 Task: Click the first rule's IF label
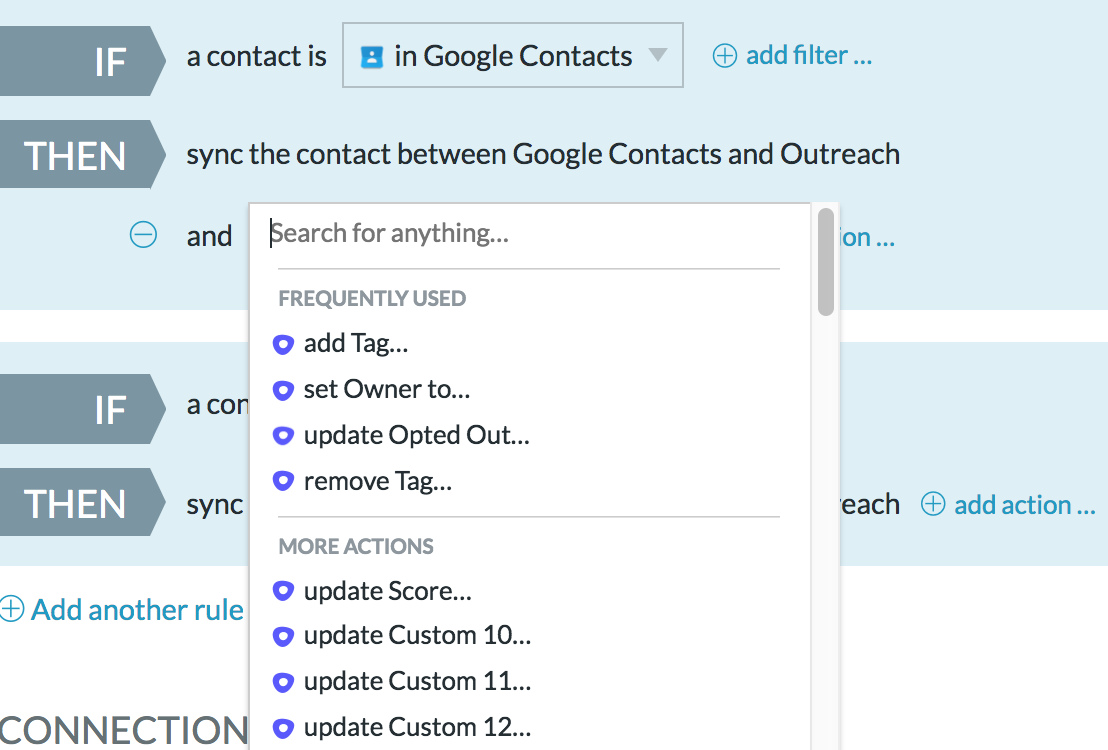[82, 61]
